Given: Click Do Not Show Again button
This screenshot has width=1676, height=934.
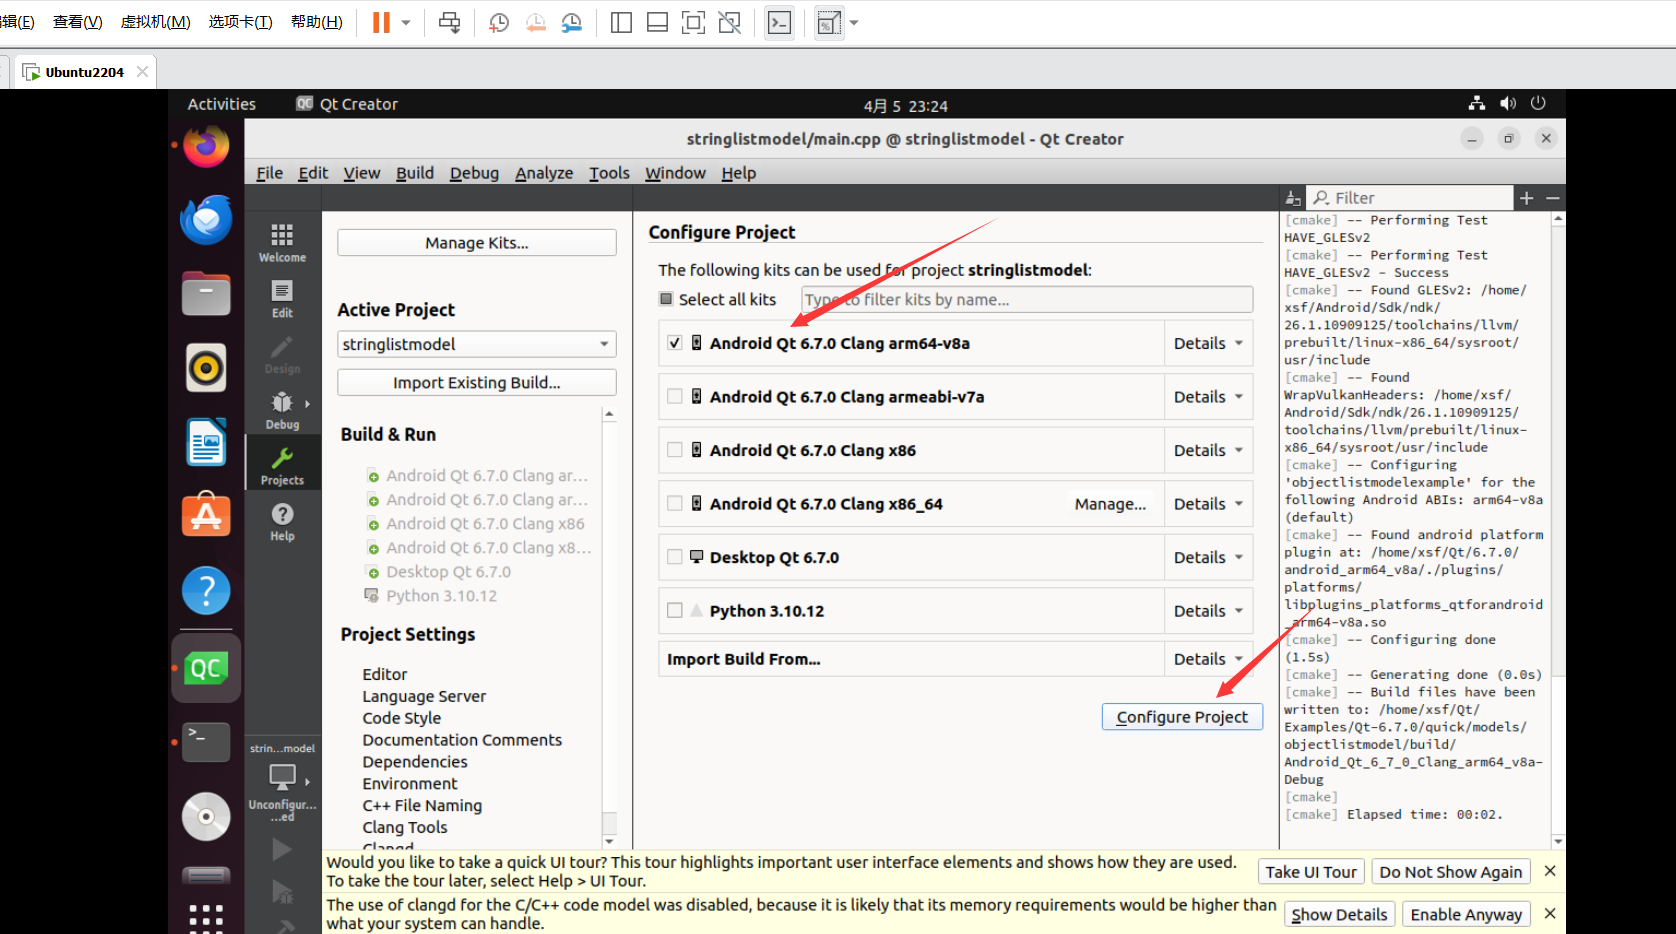Looking at the screenshot, I should (x=1451, y=872).
